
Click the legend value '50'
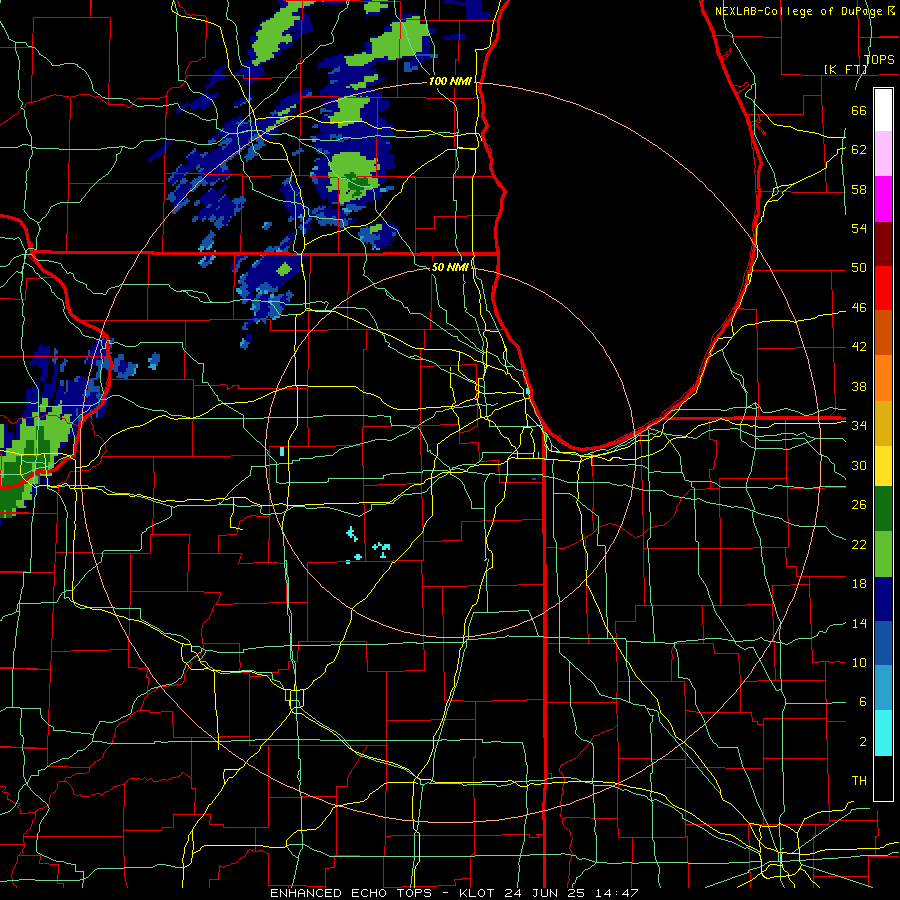[859, 267]
